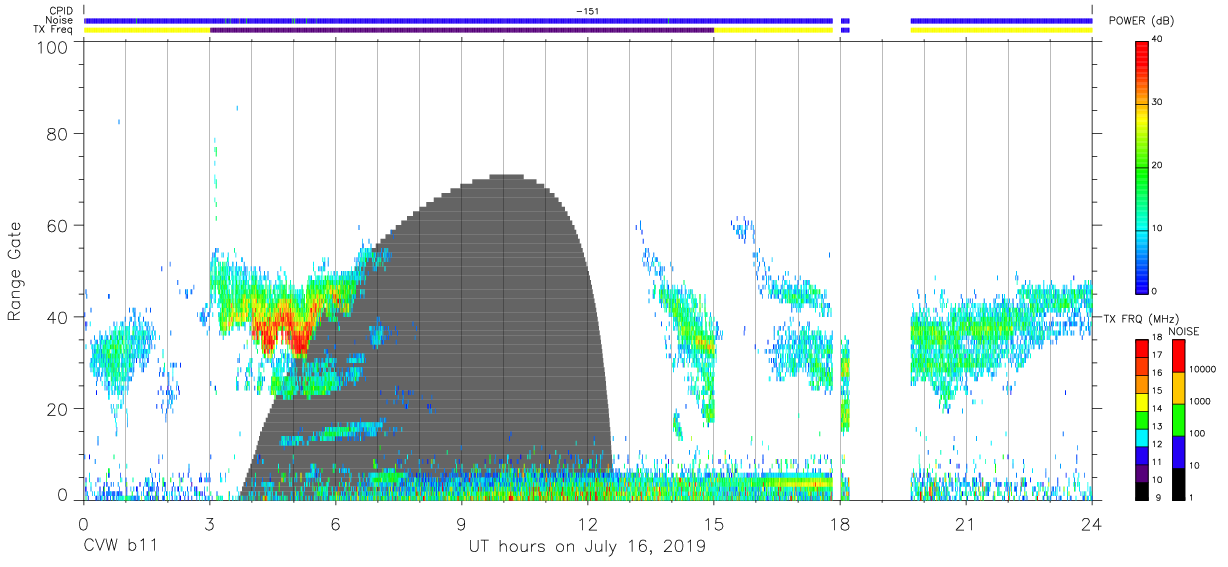Click the 6 tick on UT hours axis
Viewport: 1228px width, 567px height.
[335, 524]
